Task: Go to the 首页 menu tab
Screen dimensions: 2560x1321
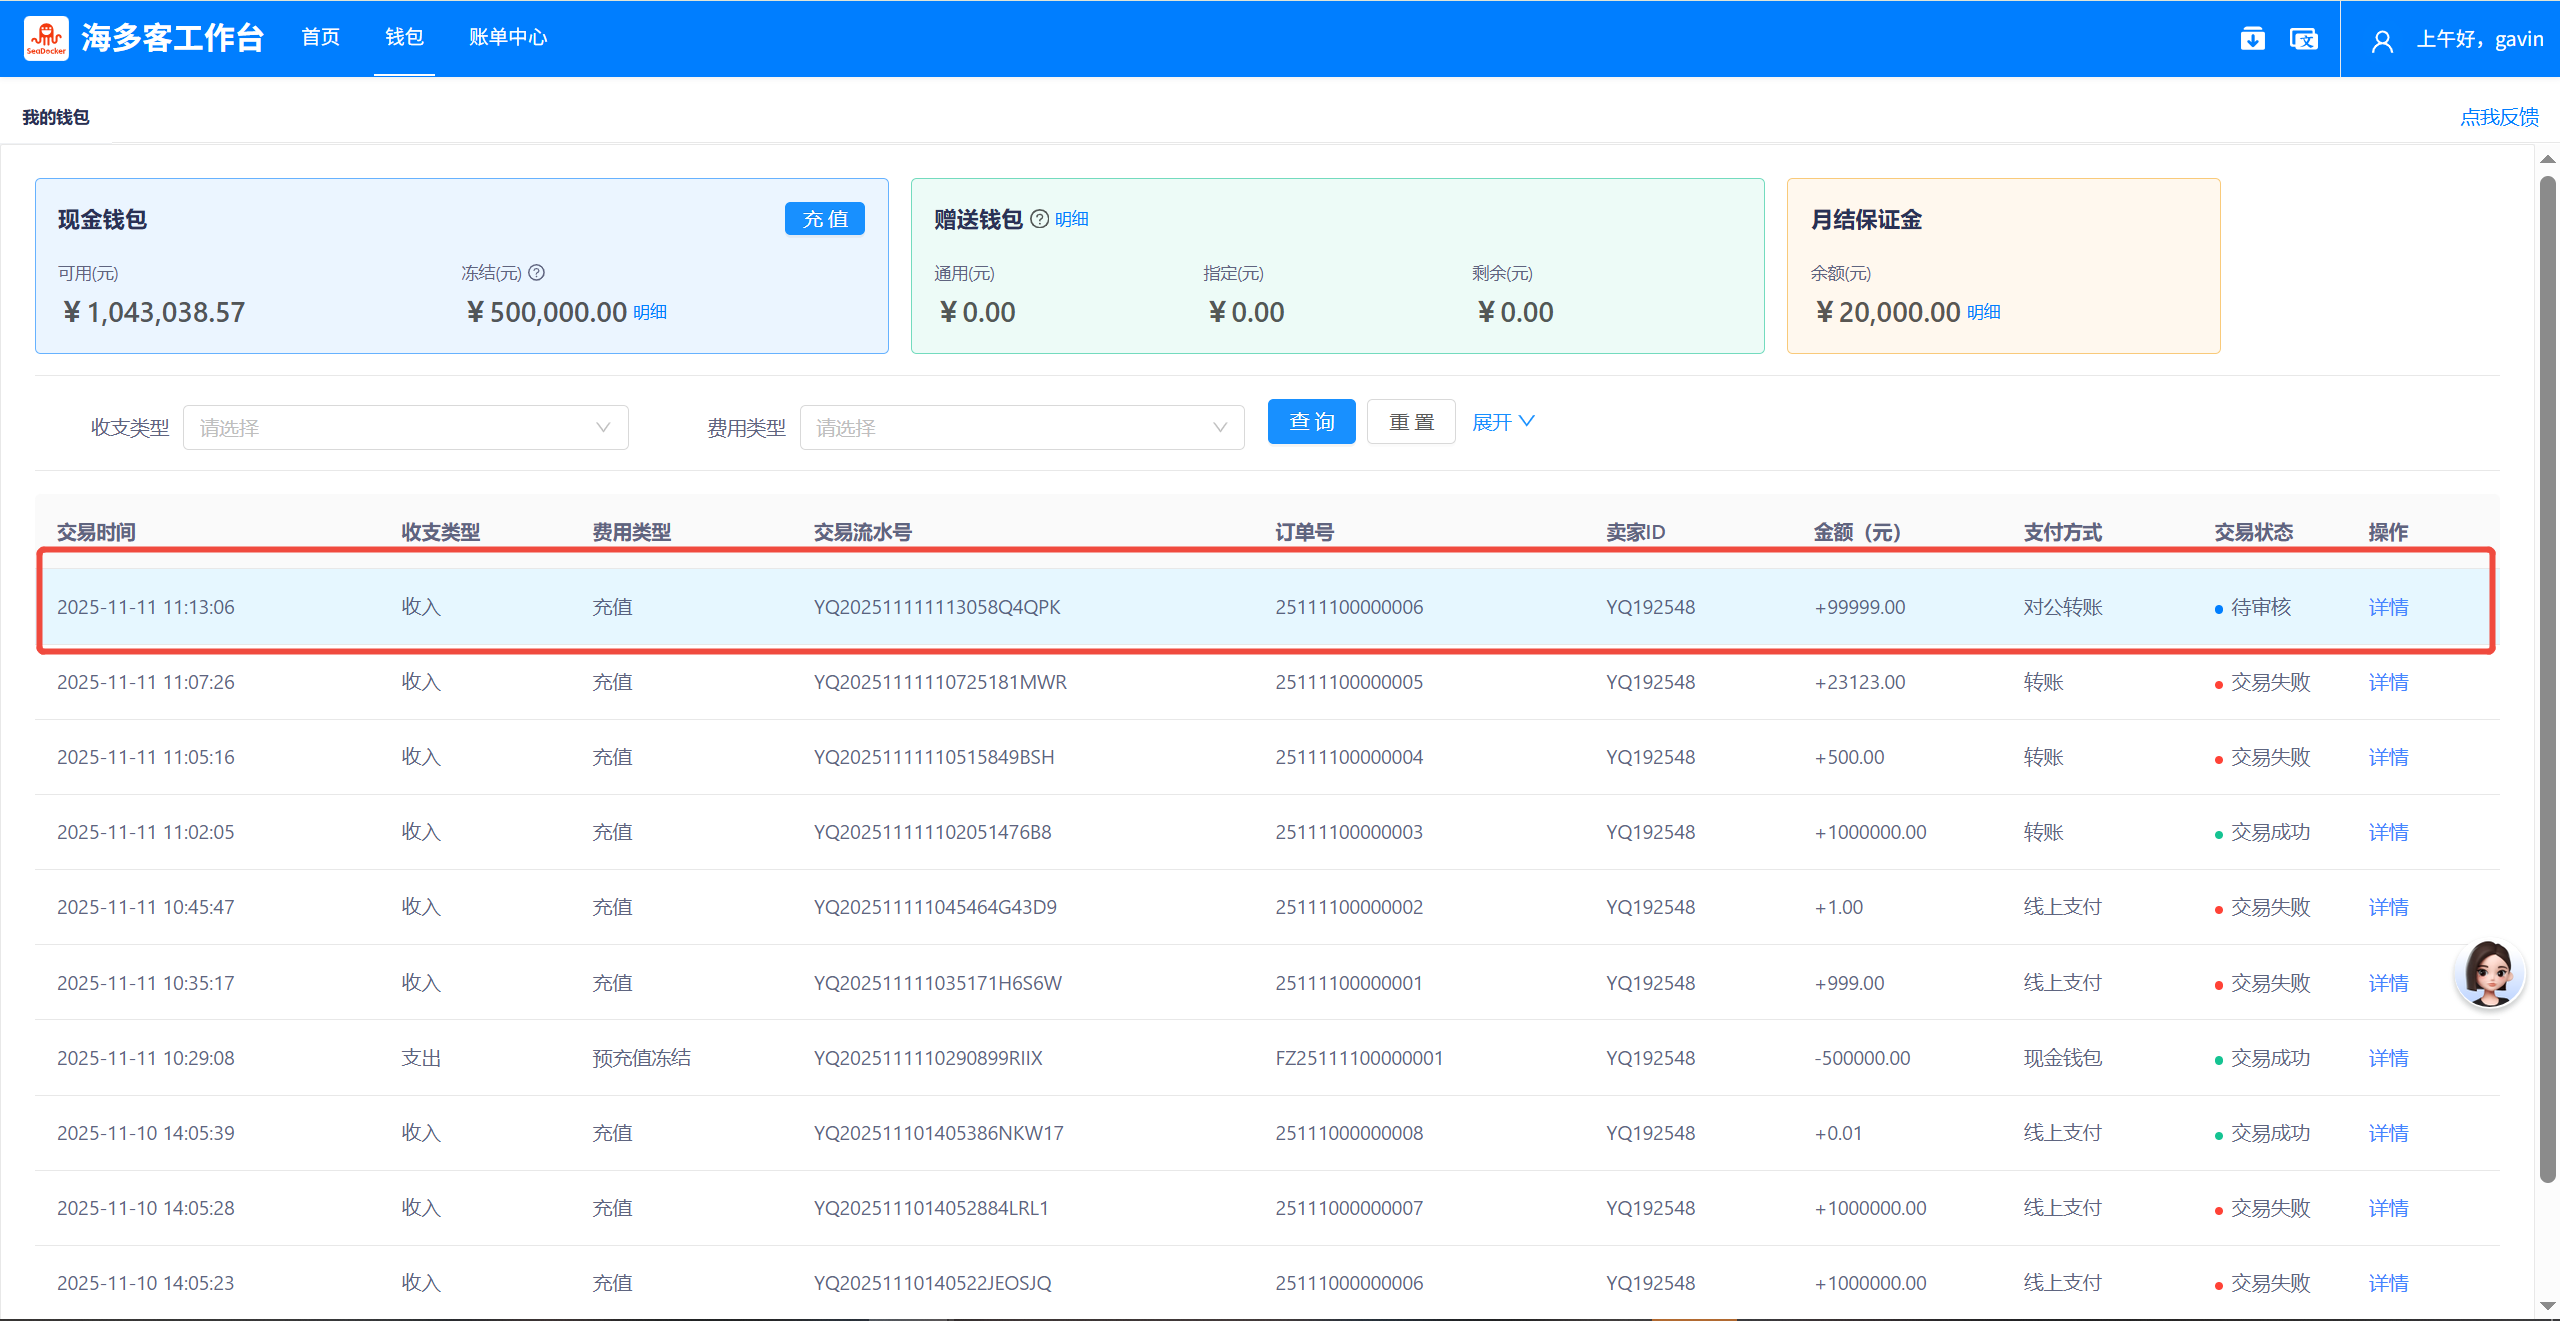Action: click(x=321, y=37)
